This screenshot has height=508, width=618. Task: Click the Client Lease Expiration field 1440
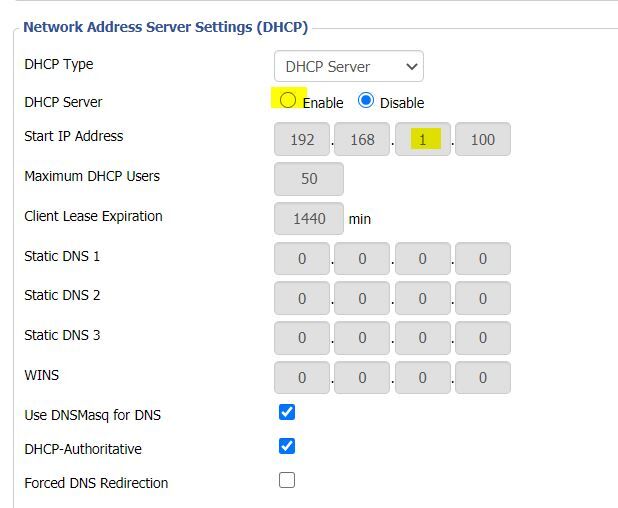309,219
